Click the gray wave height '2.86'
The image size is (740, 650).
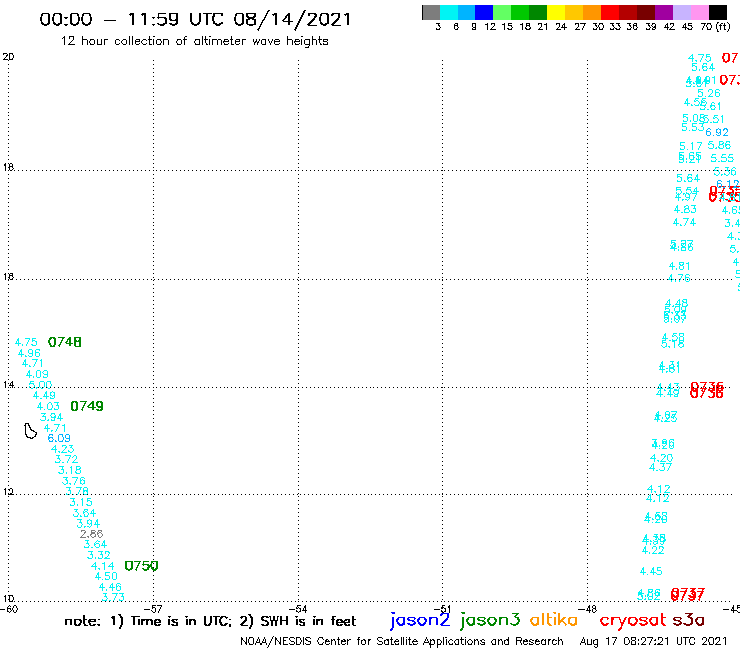[x=92, y=534]
